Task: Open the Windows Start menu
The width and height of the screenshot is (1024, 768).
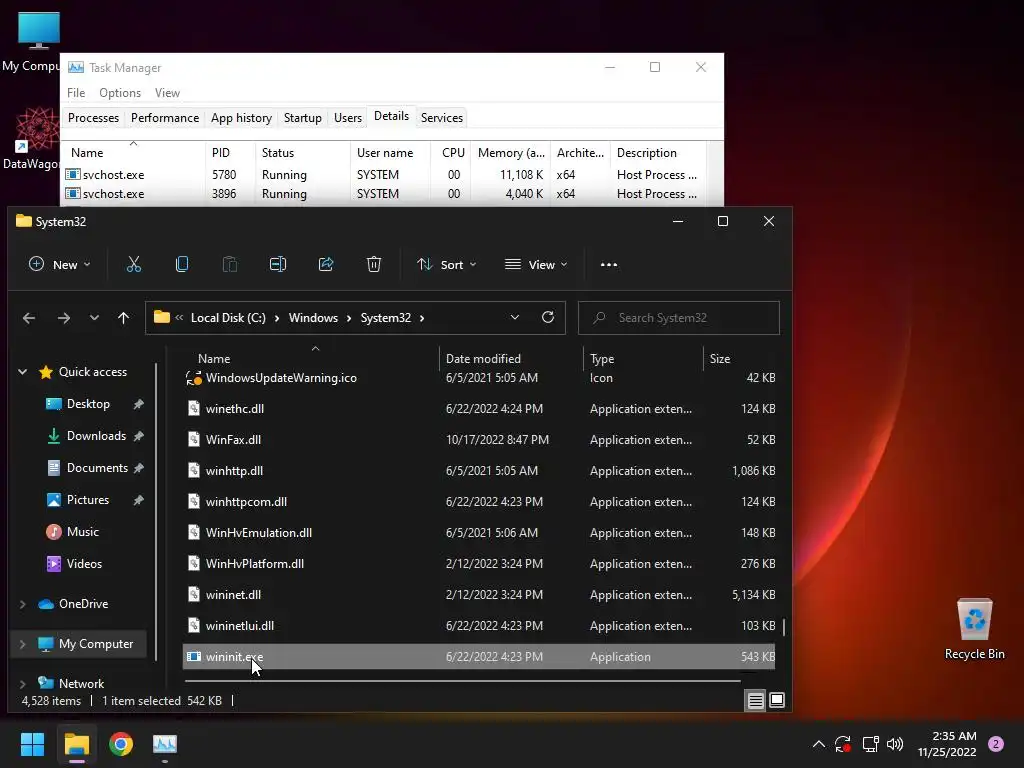Action: [x=32, y=744]
